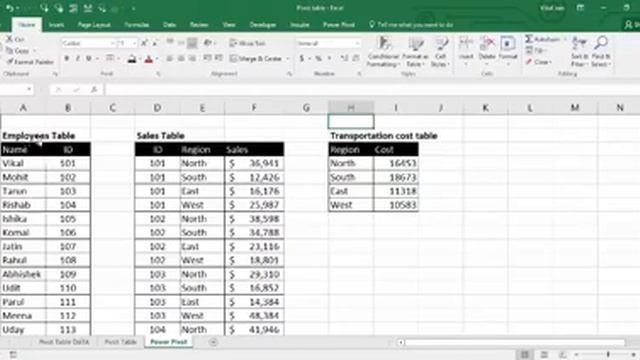Open Format as Table gallery
The image size is (640, 360).
(x=416, y=51)
